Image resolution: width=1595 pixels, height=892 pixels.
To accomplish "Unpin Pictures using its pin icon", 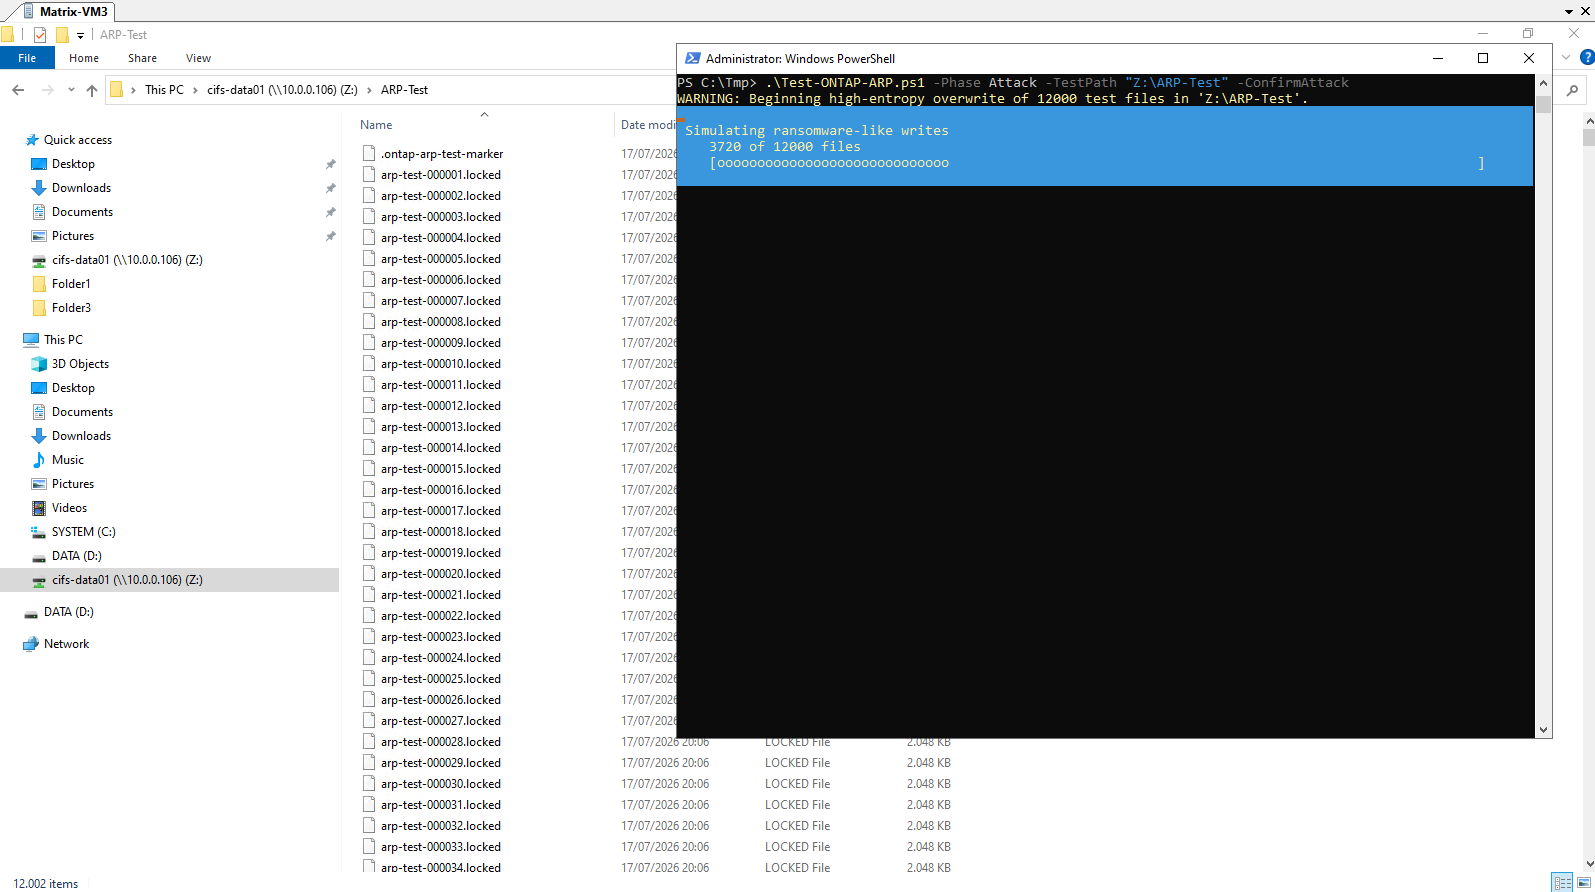I will [330, 236].
